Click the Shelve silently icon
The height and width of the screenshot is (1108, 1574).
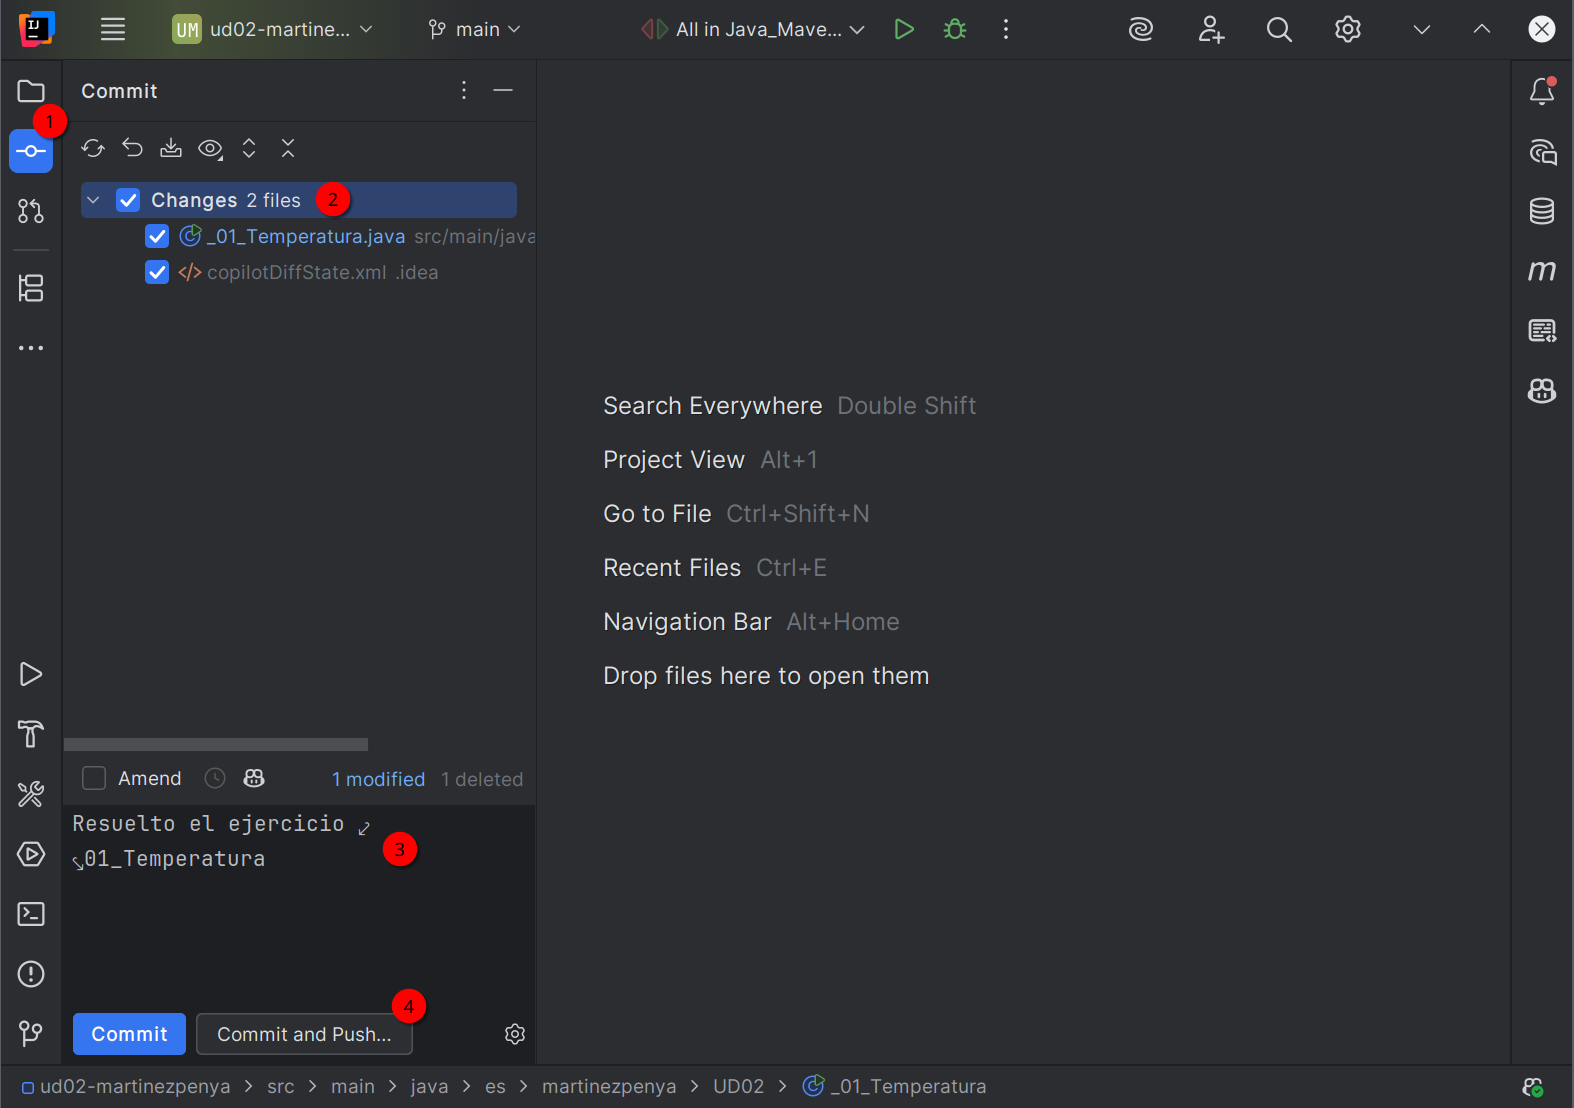click(171, 148)
